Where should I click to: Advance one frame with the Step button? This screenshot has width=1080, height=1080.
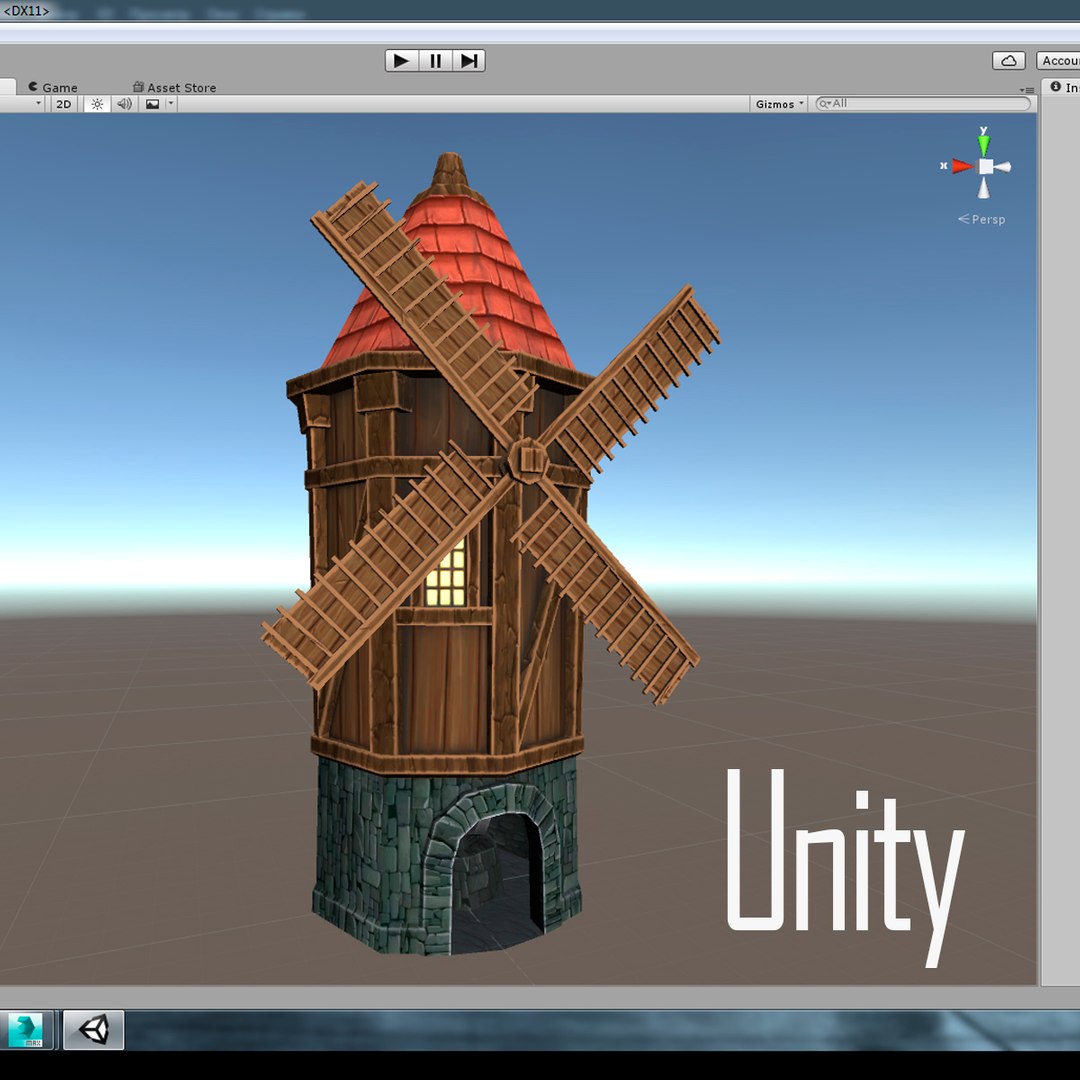click(469, 61)
